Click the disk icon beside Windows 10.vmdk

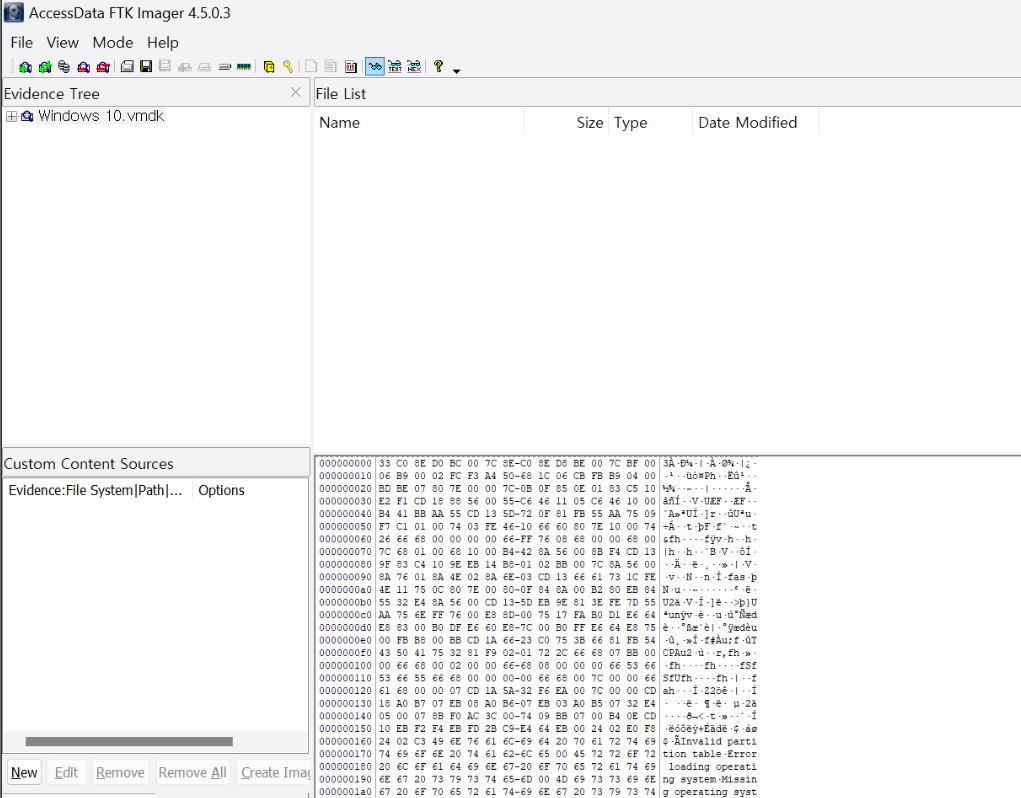pyautogui.click(x=27, y=117)
